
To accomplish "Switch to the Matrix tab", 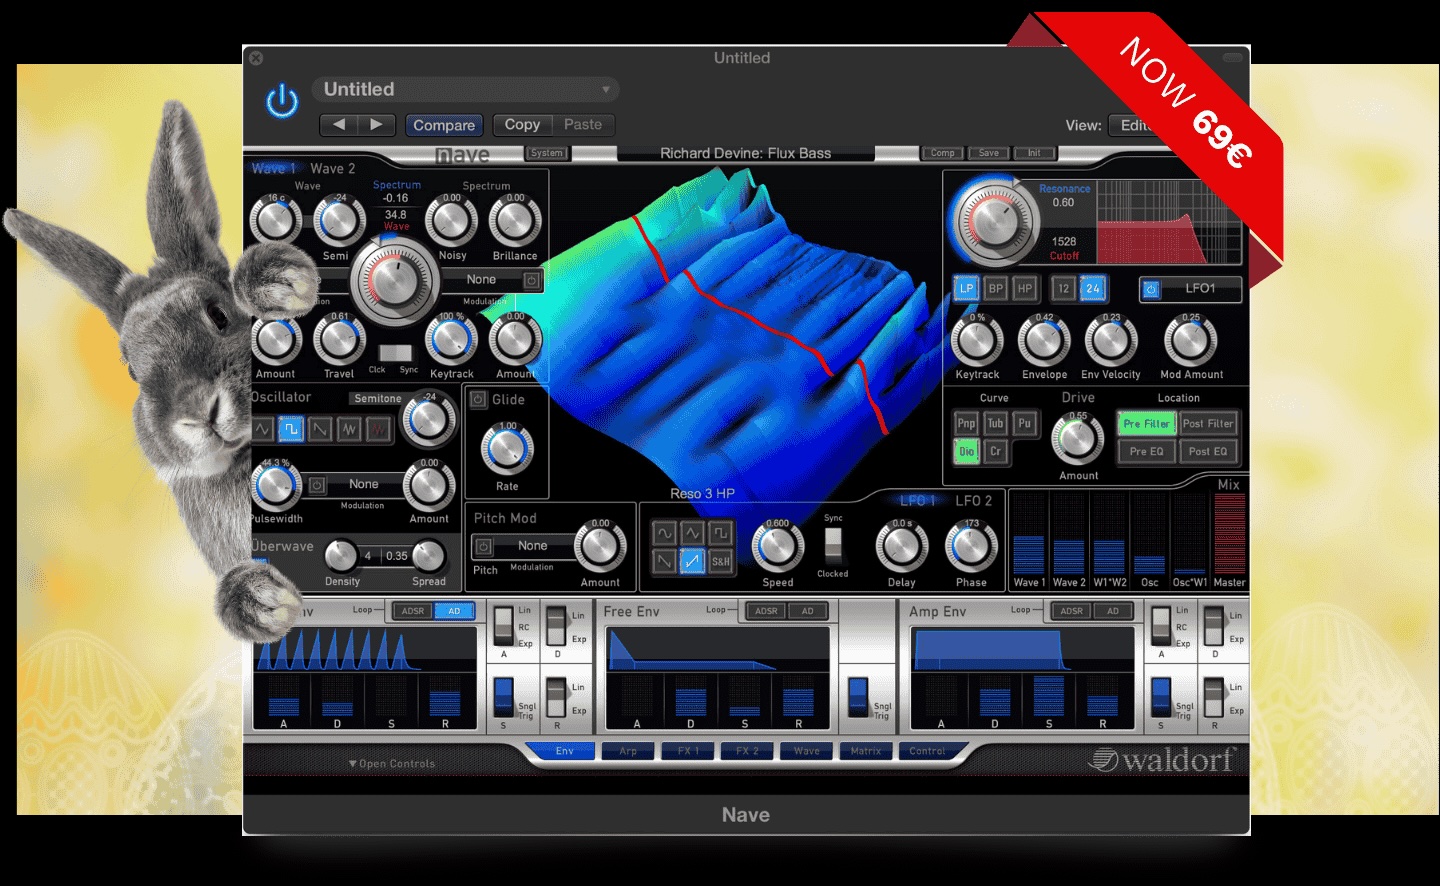I will tap(866, 751).
